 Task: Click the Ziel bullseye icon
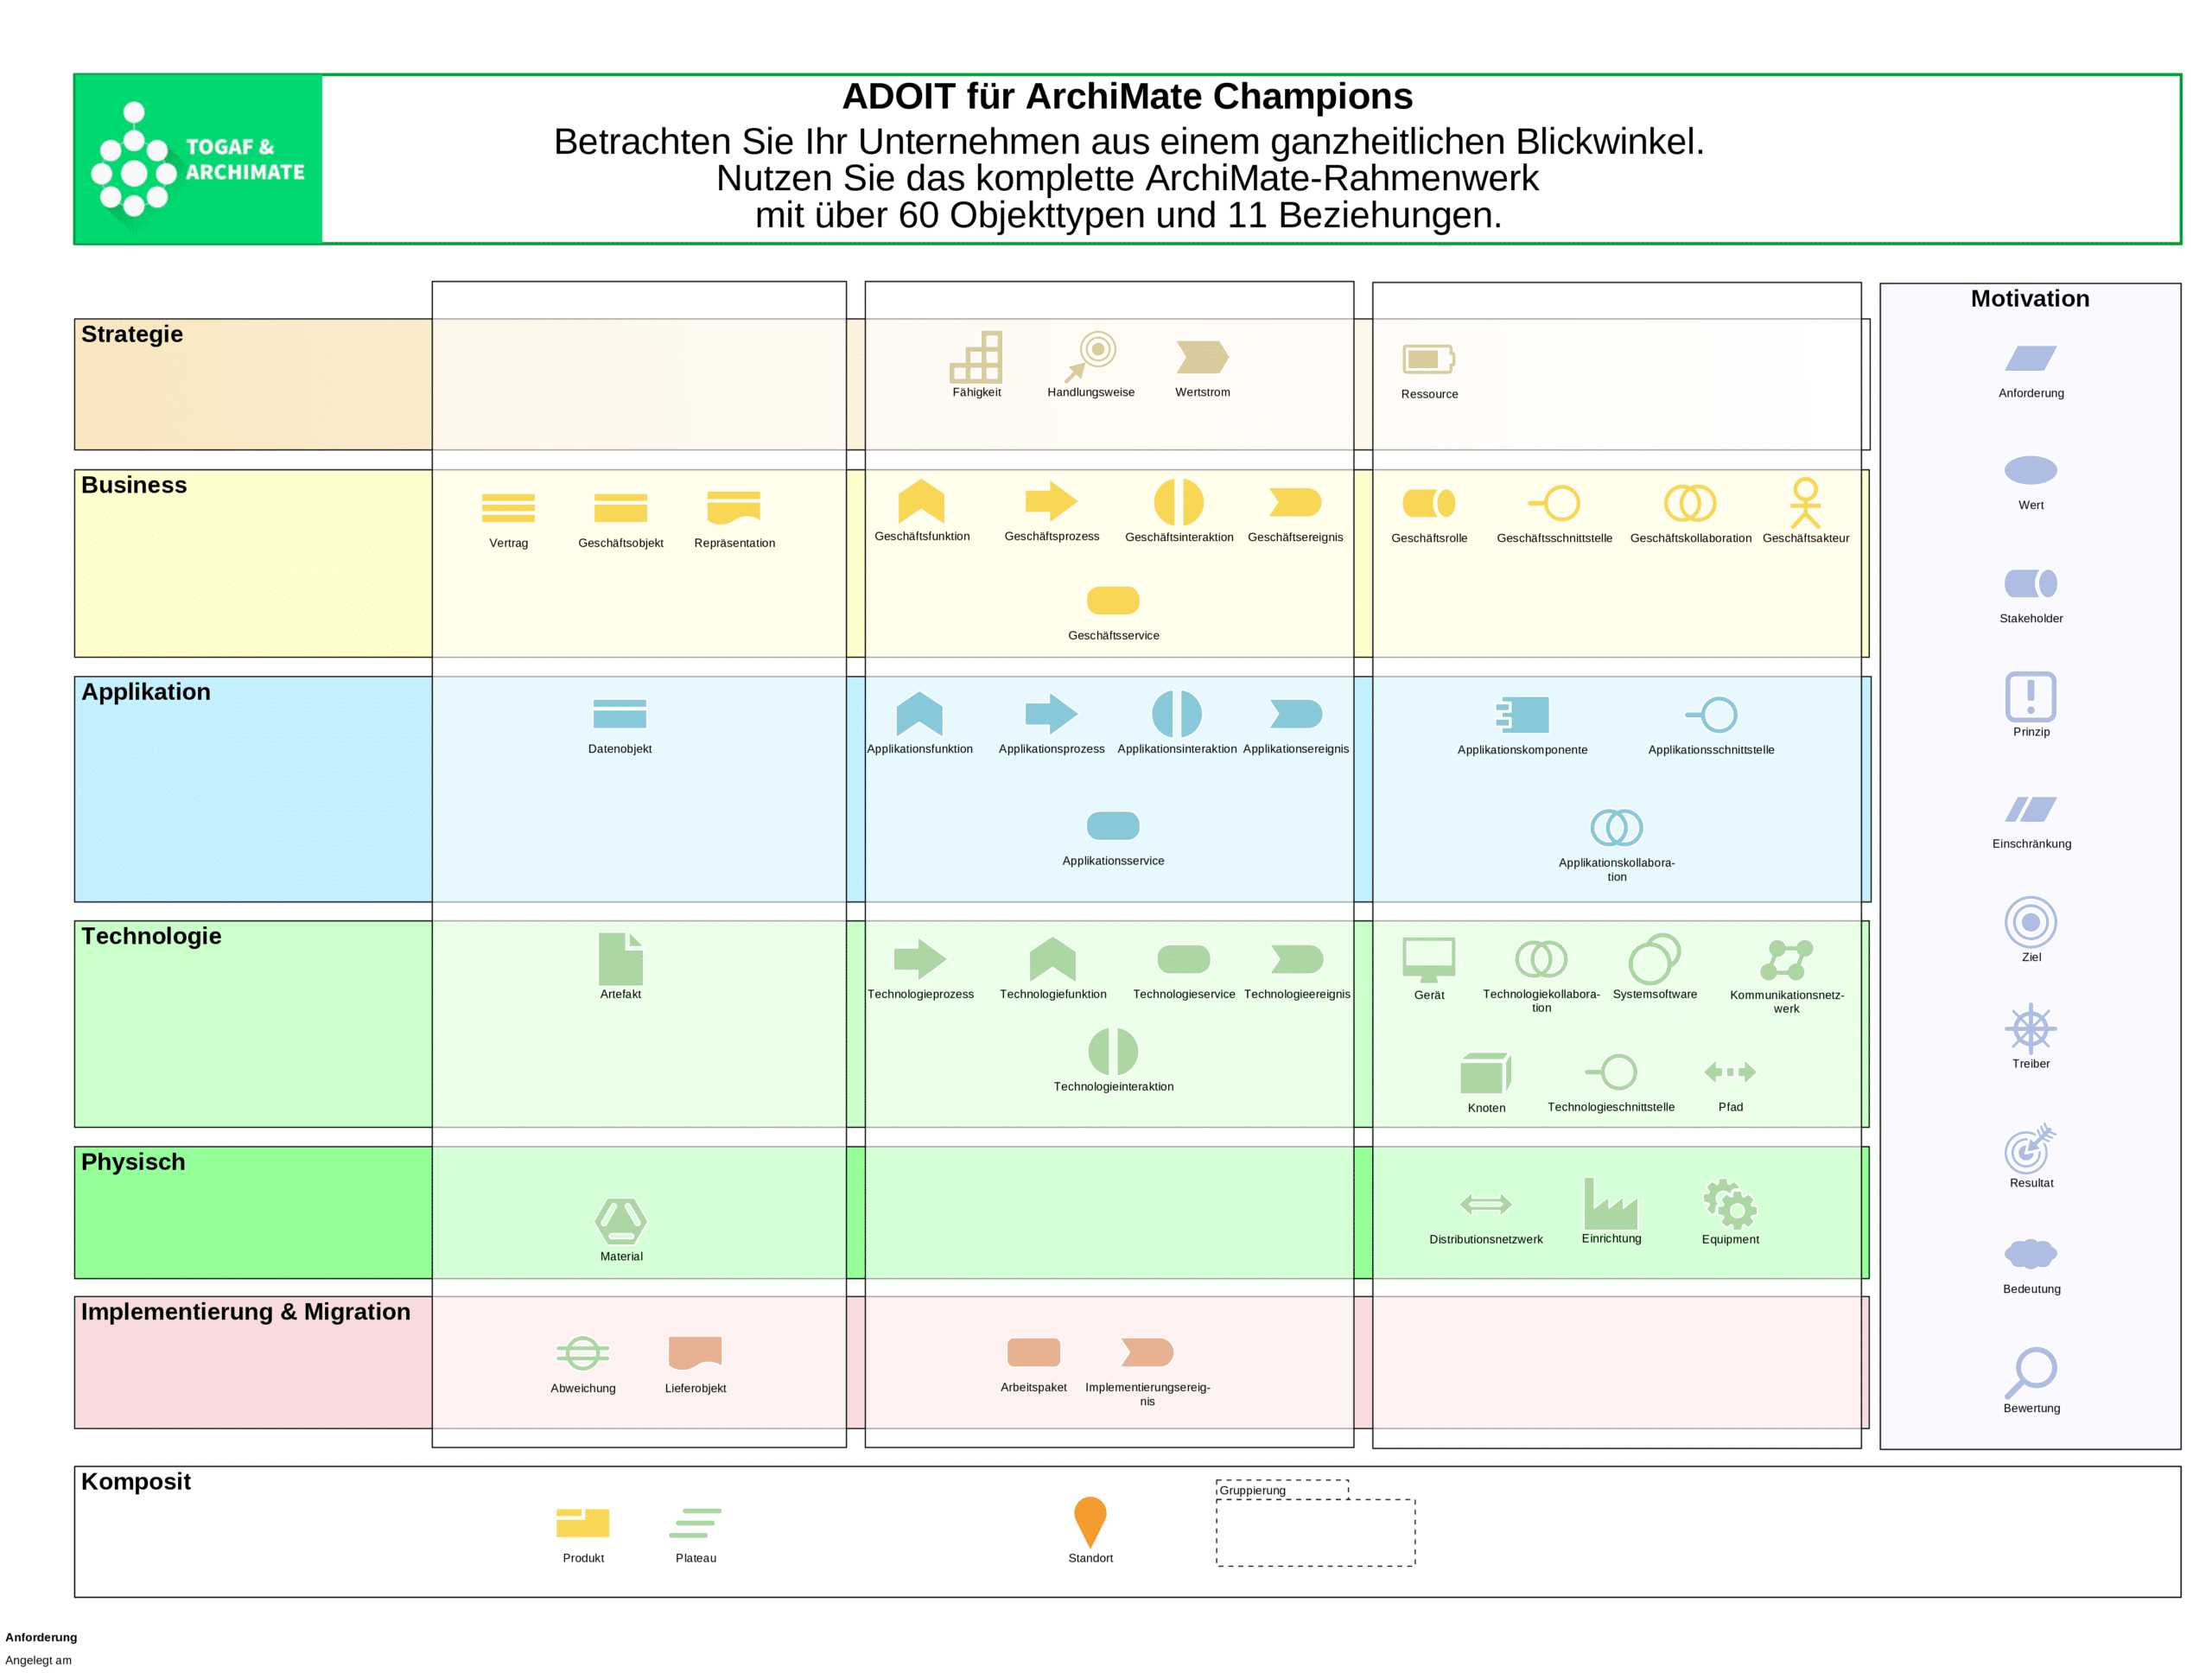click(x=2030, y=922)
